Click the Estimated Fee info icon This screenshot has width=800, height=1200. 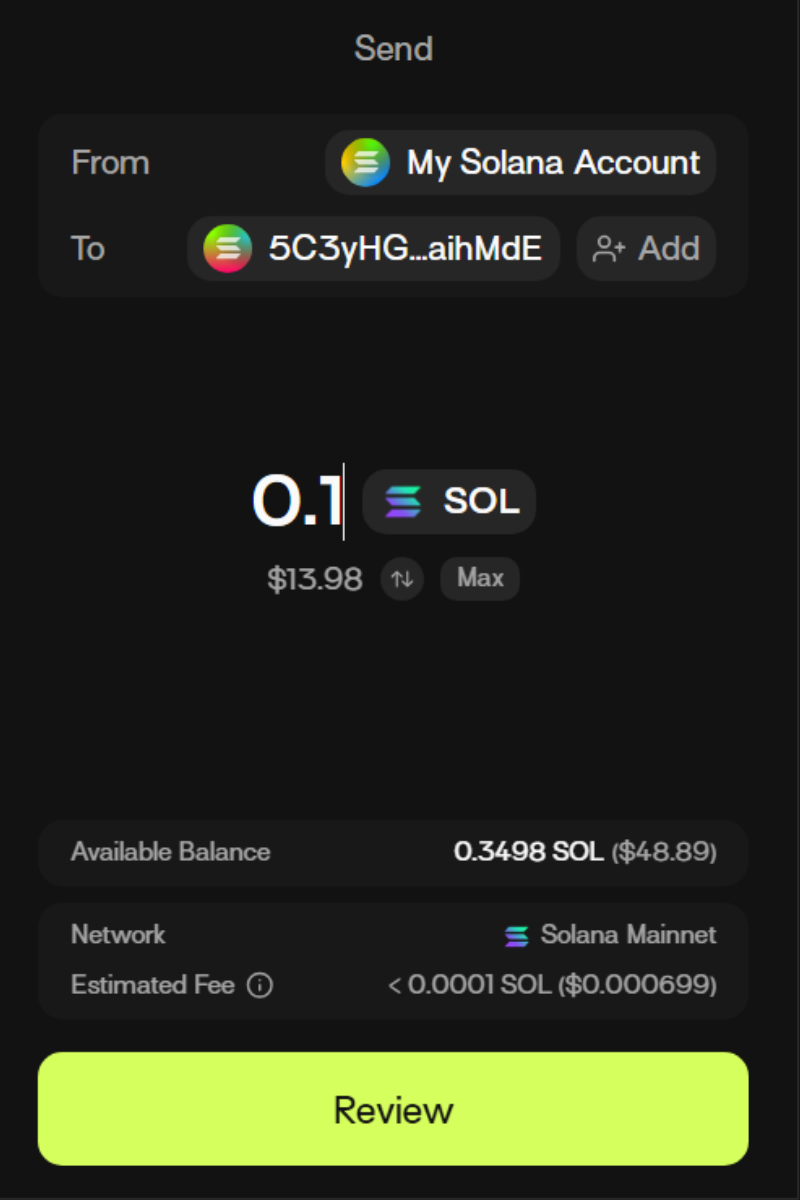click(259, 986)
